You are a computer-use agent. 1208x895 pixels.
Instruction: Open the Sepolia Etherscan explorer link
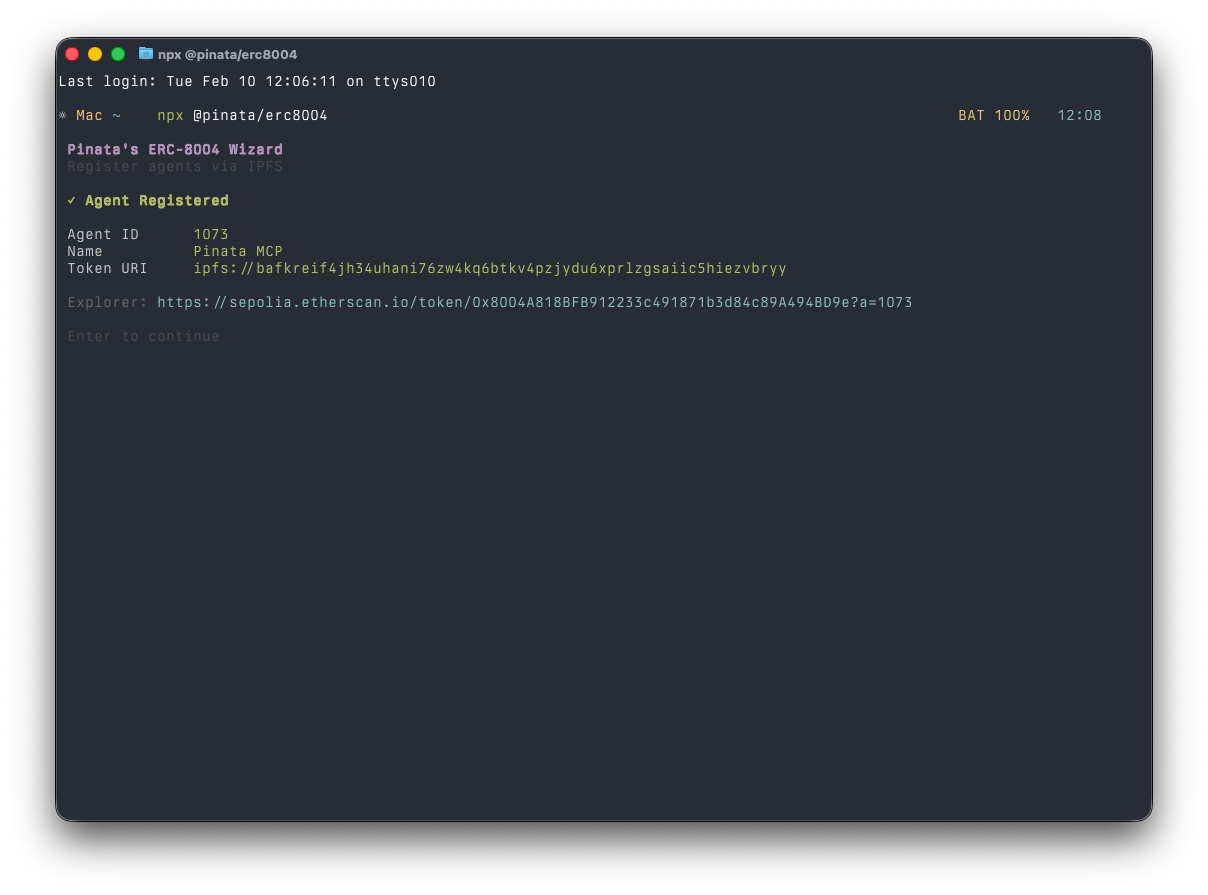(534, 302)
